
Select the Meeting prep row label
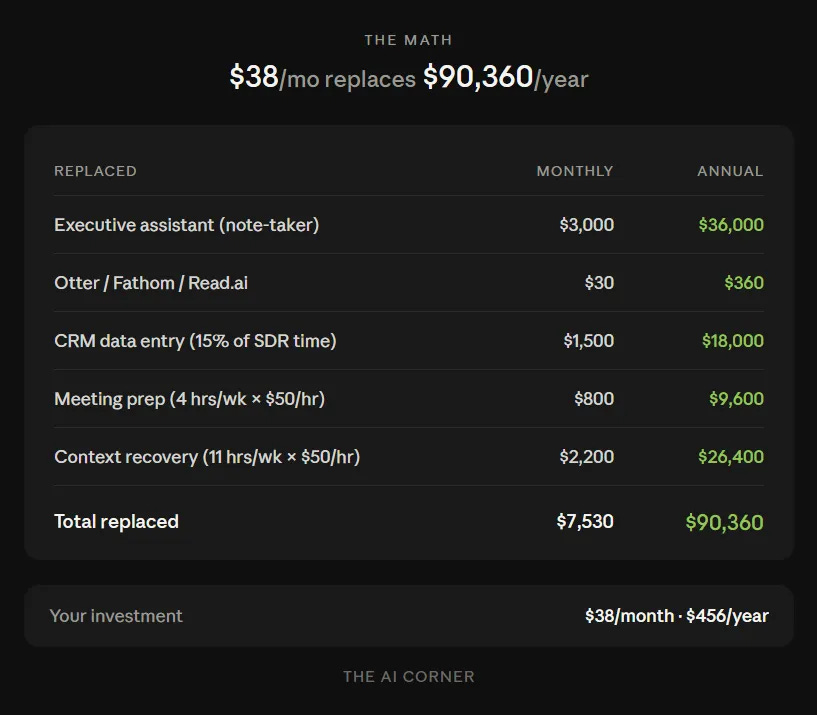click(x=190, y=399)
